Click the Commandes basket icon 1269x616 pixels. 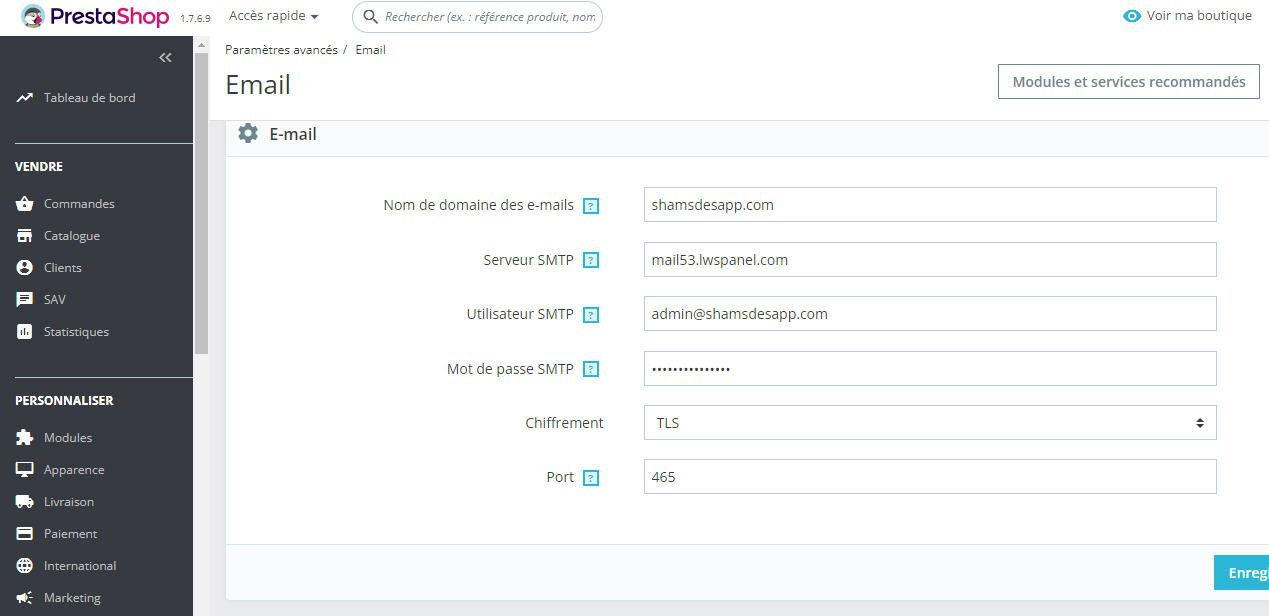[x=25, y=204]
